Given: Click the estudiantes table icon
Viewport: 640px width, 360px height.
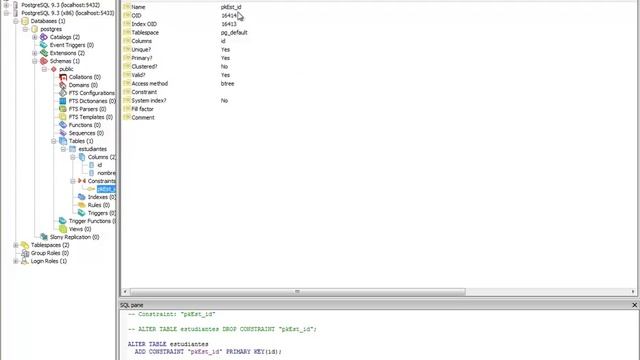Looking at the screenshot, I should click(x=73, y=149).
